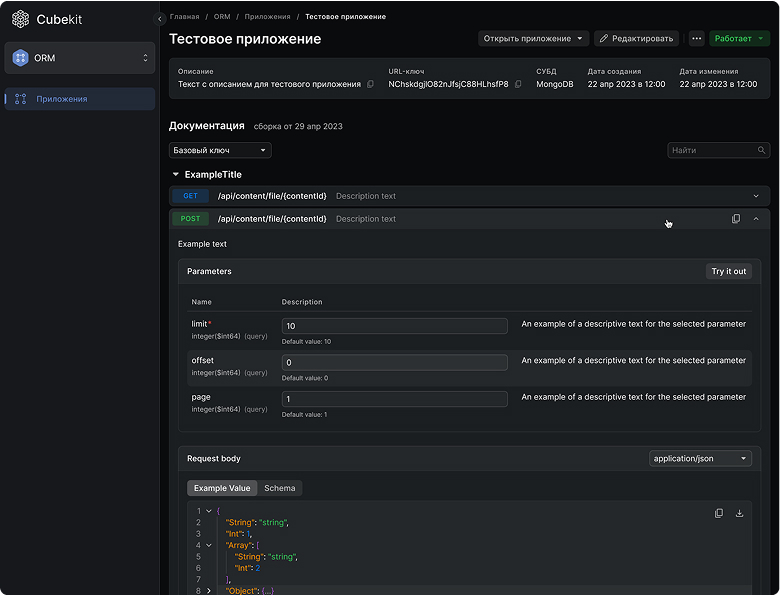This screenshot has height=596, width=780.
Task: Copy the URL-key with the copy icon
Action: point(518,85)
